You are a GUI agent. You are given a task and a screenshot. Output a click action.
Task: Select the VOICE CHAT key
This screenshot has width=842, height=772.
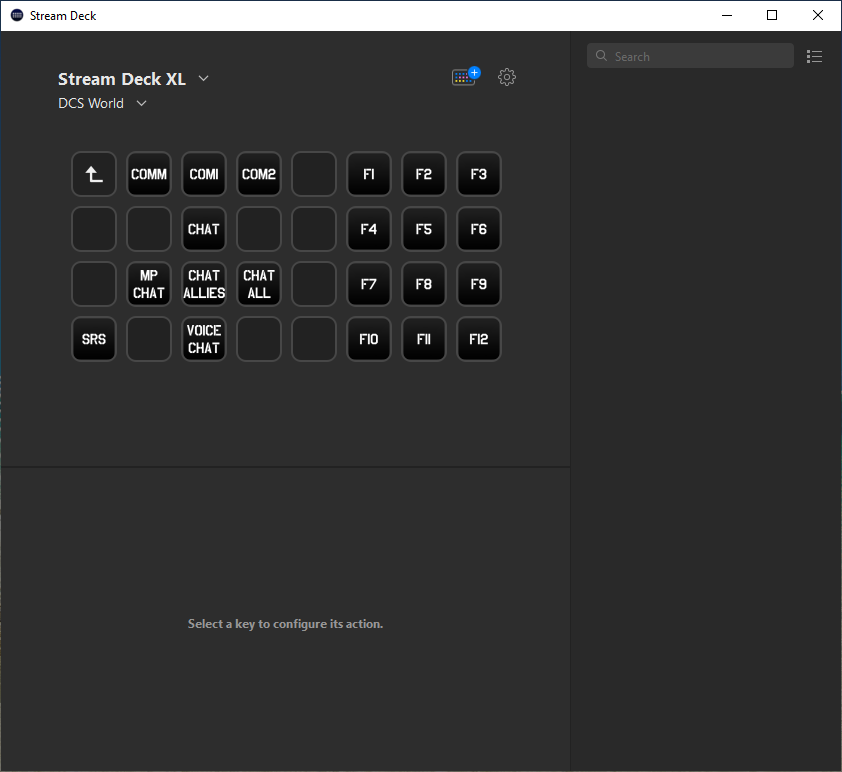pos(204,339)
